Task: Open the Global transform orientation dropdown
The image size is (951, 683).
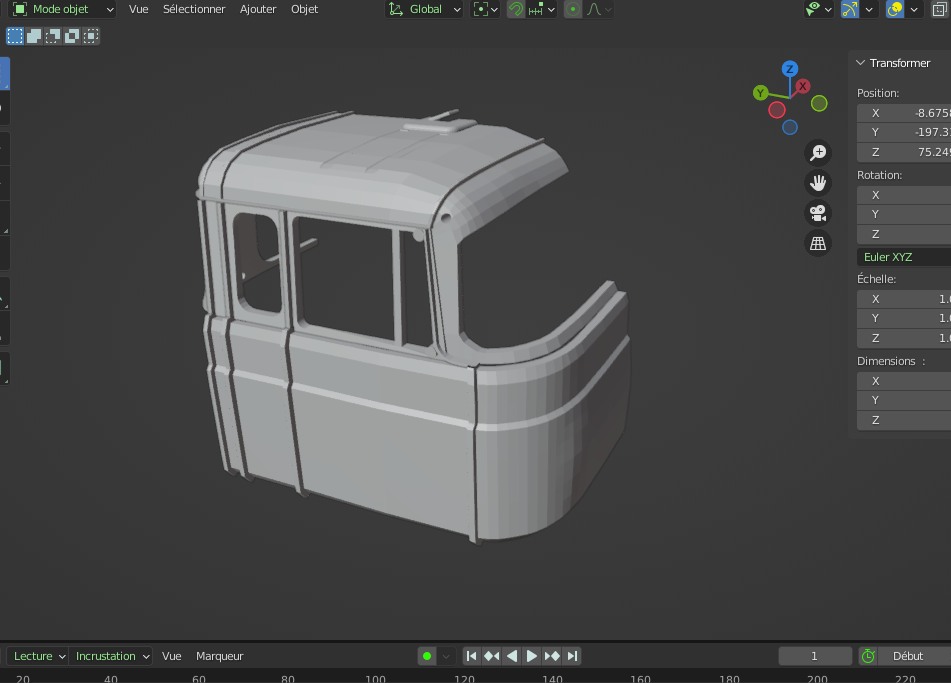Action: click(x=425, y=9)
